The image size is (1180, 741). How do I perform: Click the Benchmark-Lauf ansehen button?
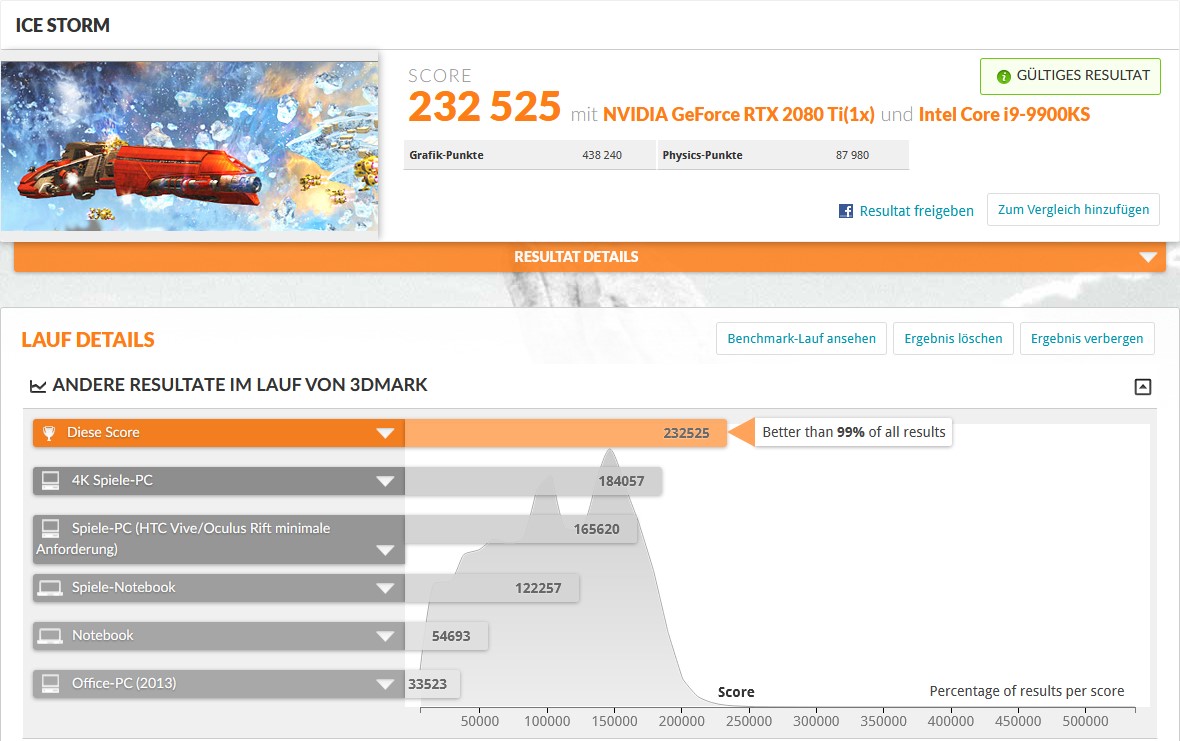pos(801,339)
